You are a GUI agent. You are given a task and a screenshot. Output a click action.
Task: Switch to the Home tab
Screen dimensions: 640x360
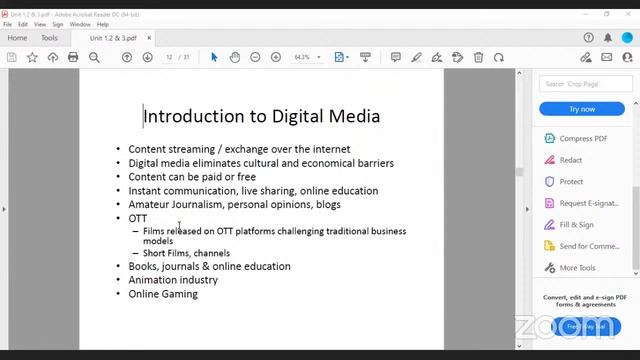pos(17,38)
